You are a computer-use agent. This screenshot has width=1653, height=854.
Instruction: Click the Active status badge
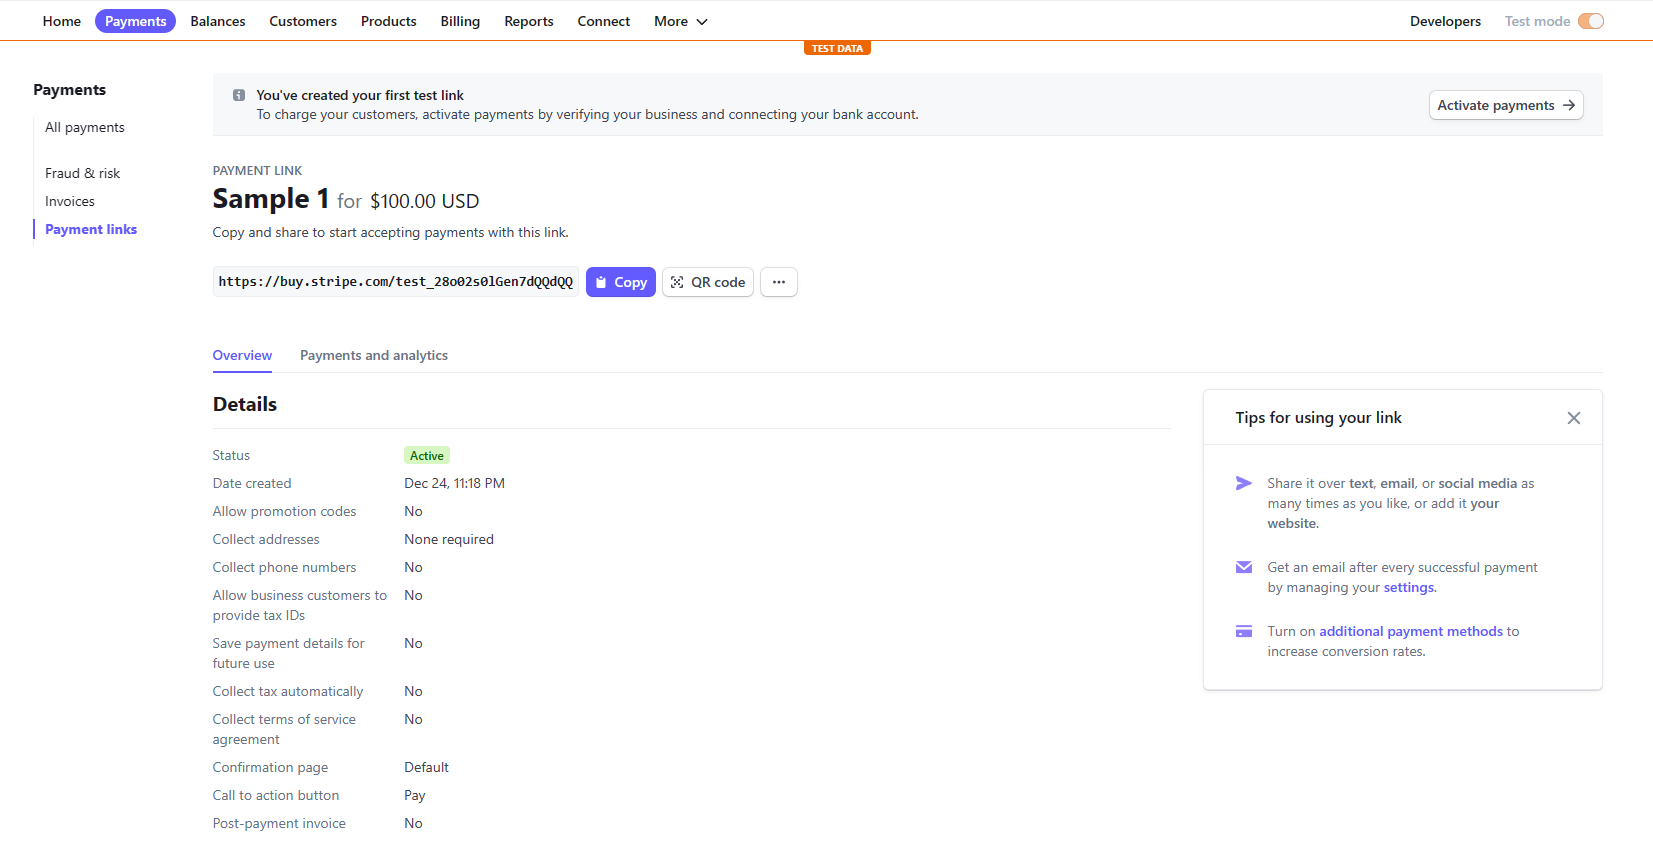click(x=427, y=455)
